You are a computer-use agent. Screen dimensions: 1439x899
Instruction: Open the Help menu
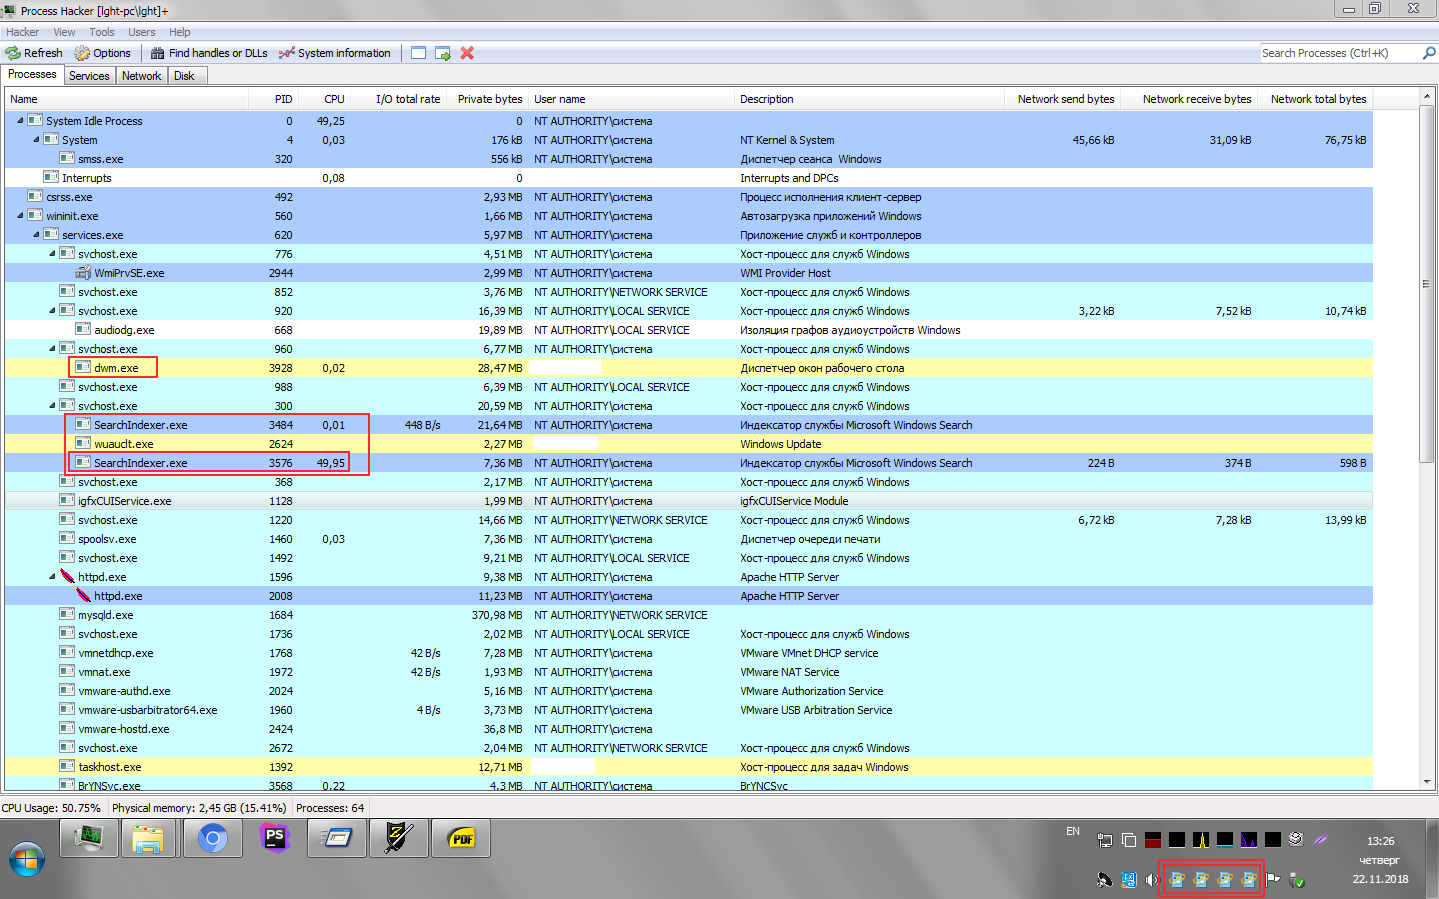180,32
